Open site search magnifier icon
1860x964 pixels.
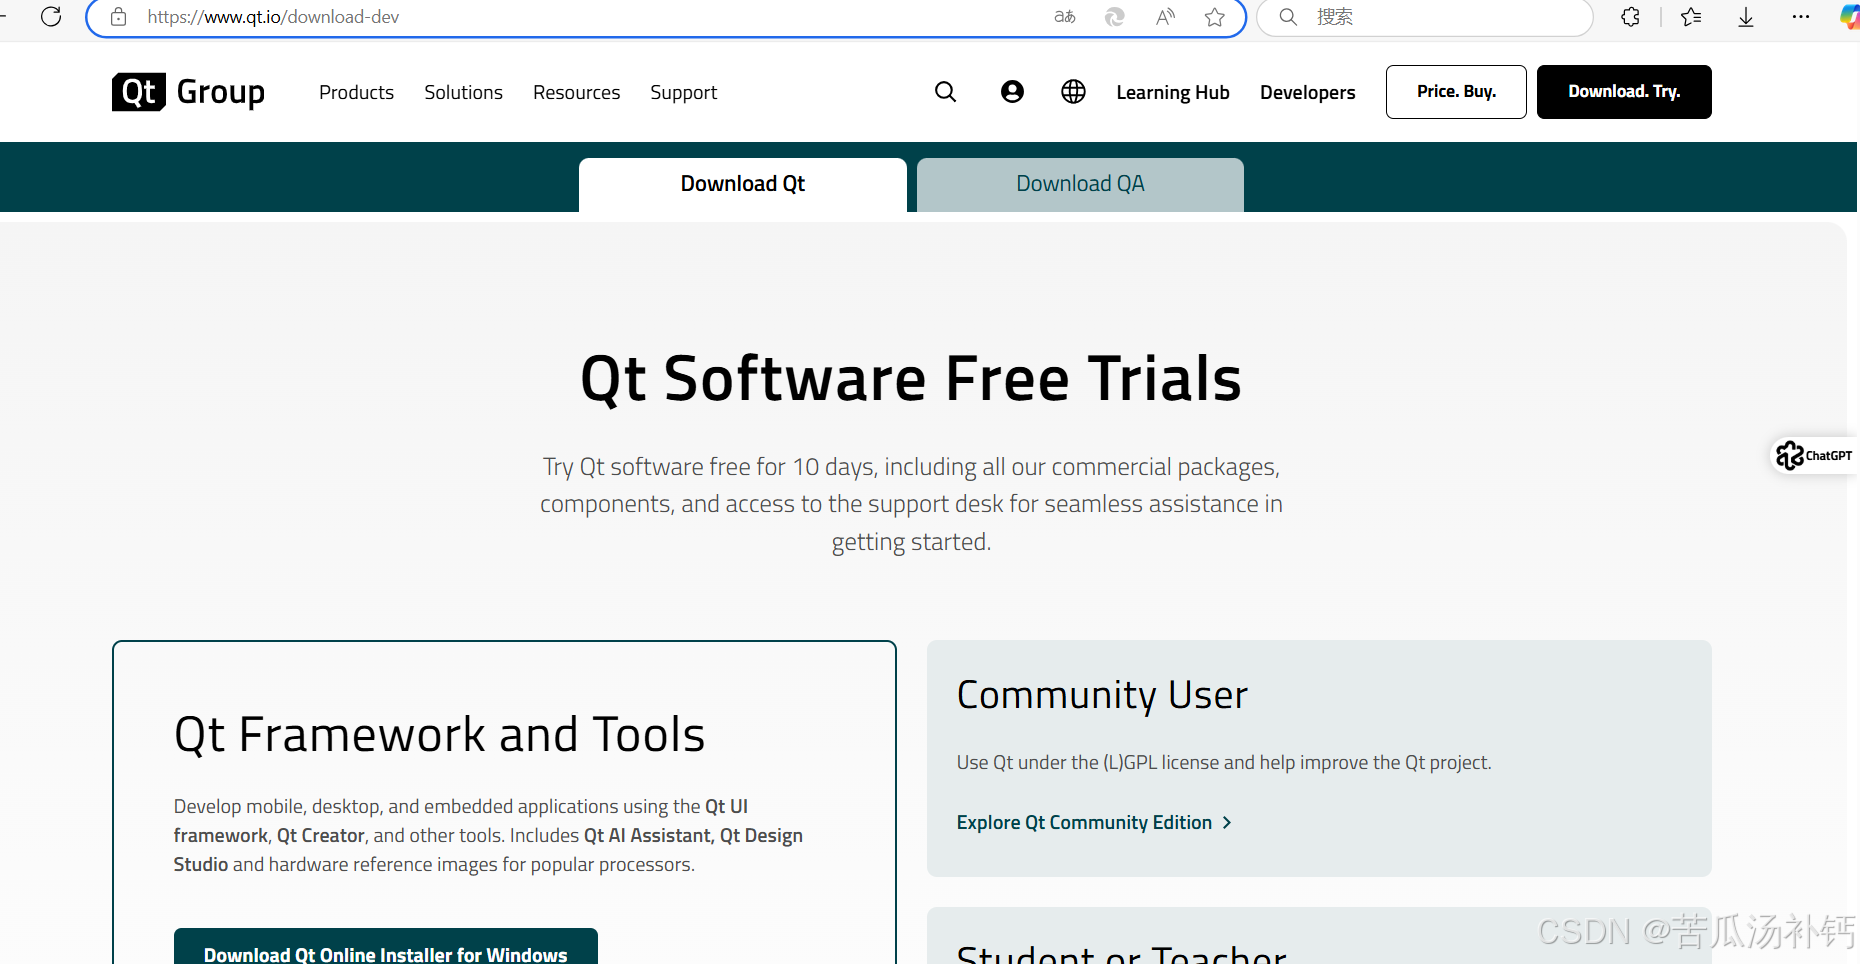945,92
